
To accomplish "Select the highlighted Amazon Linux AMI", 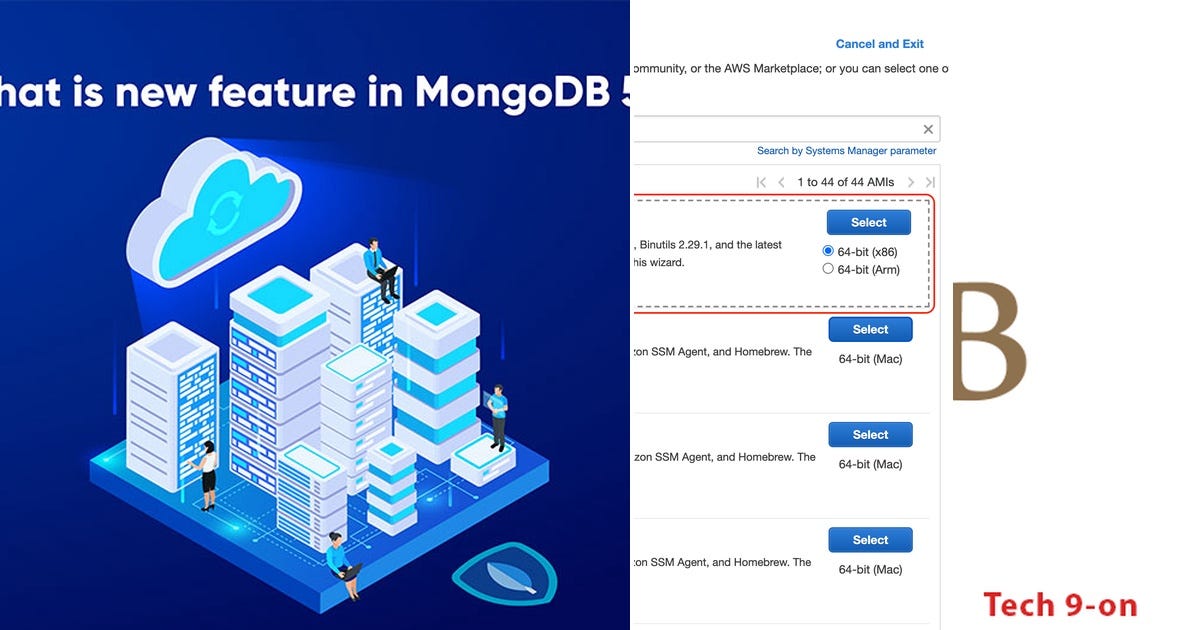I will tap(868, 222).
